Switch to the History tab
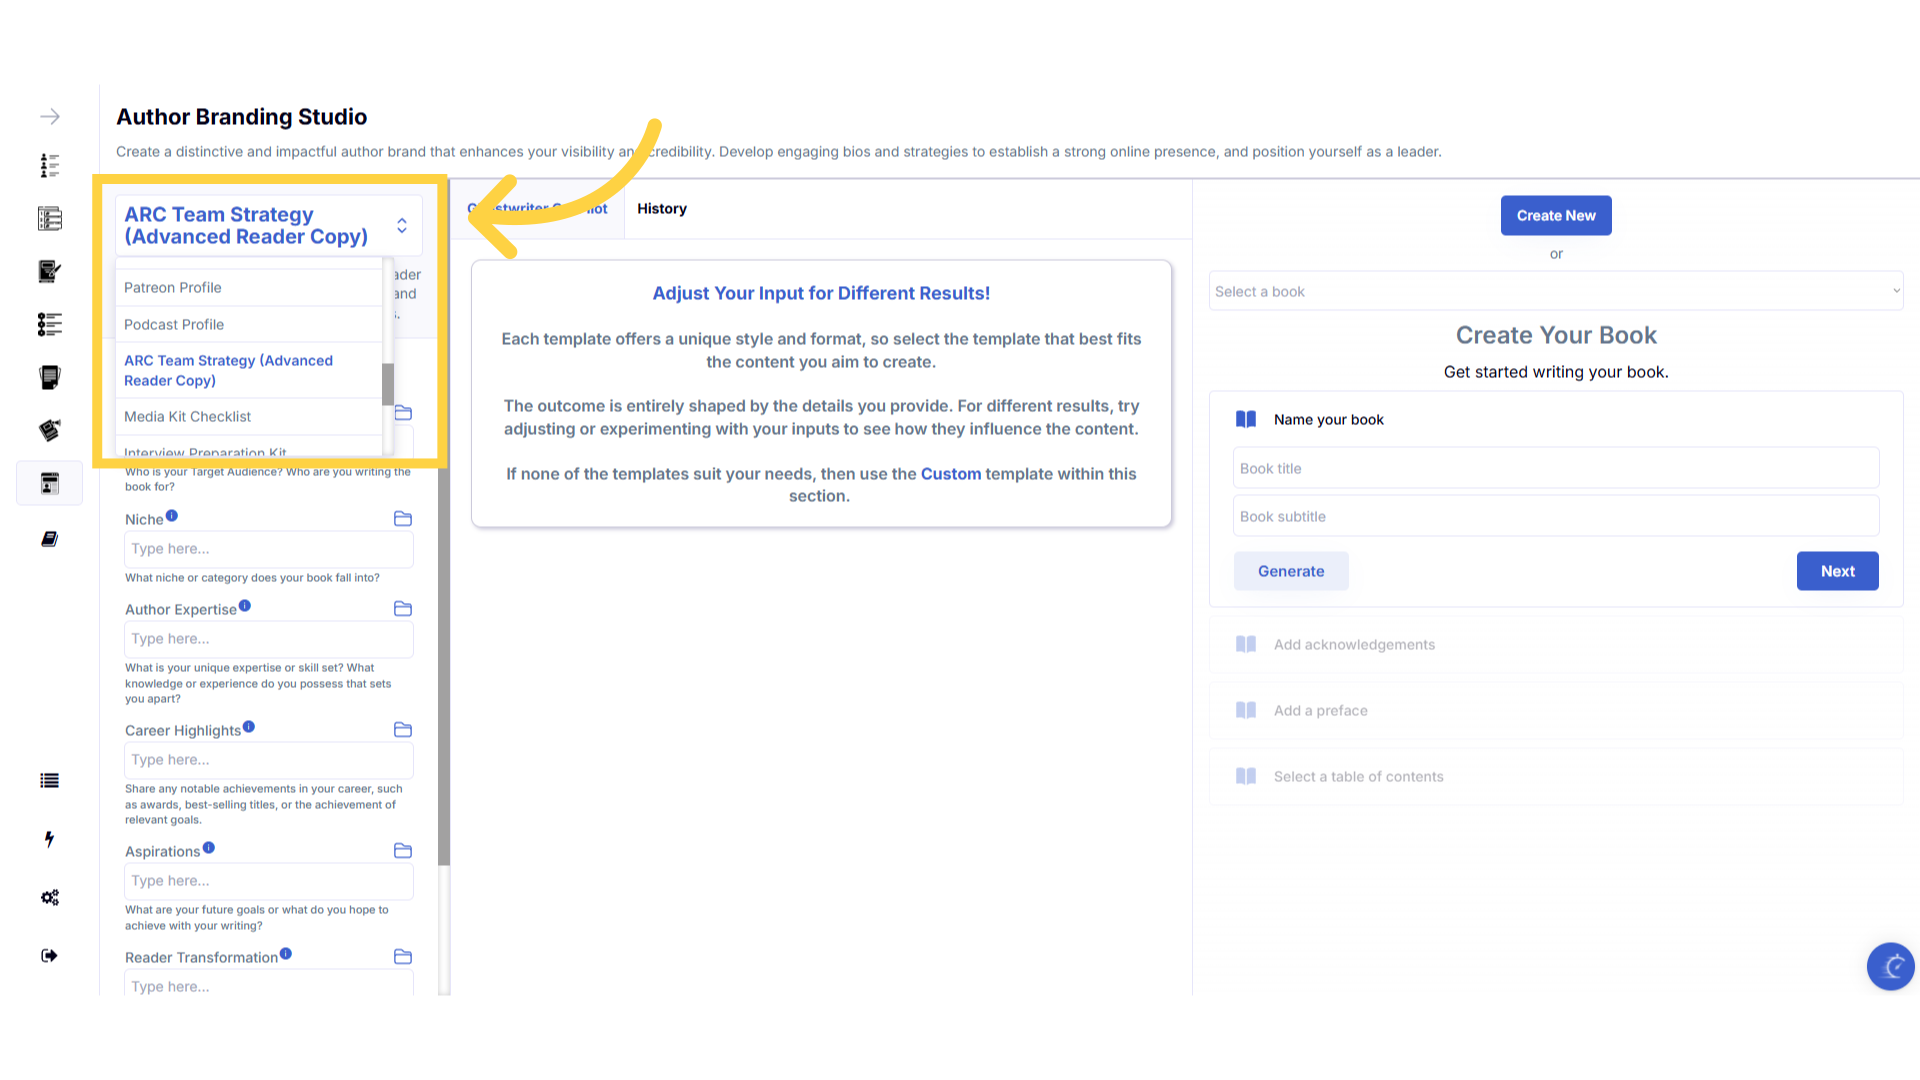The image size is (1920, 1080). [x=662, y=209]
